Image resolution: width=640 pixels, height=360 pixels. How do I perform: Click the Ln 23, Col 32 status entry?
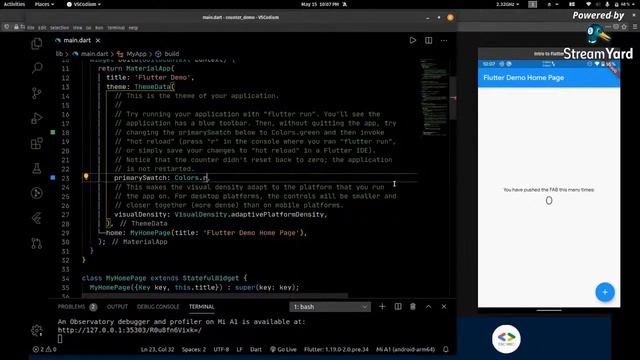tap(158, 349)
